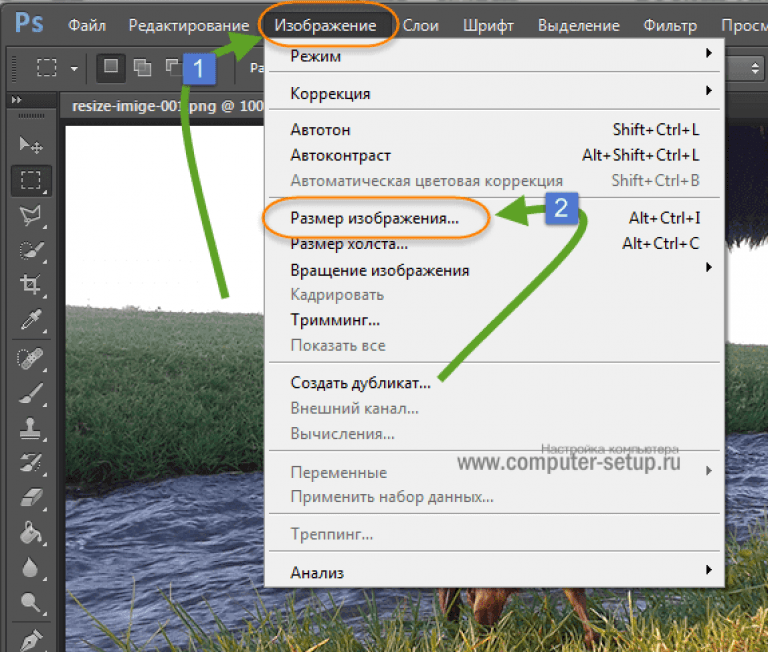Choose Показать все menu entry
Image resolution: width=768 pixels, height=652 pixels.
(x=495, y=345)
